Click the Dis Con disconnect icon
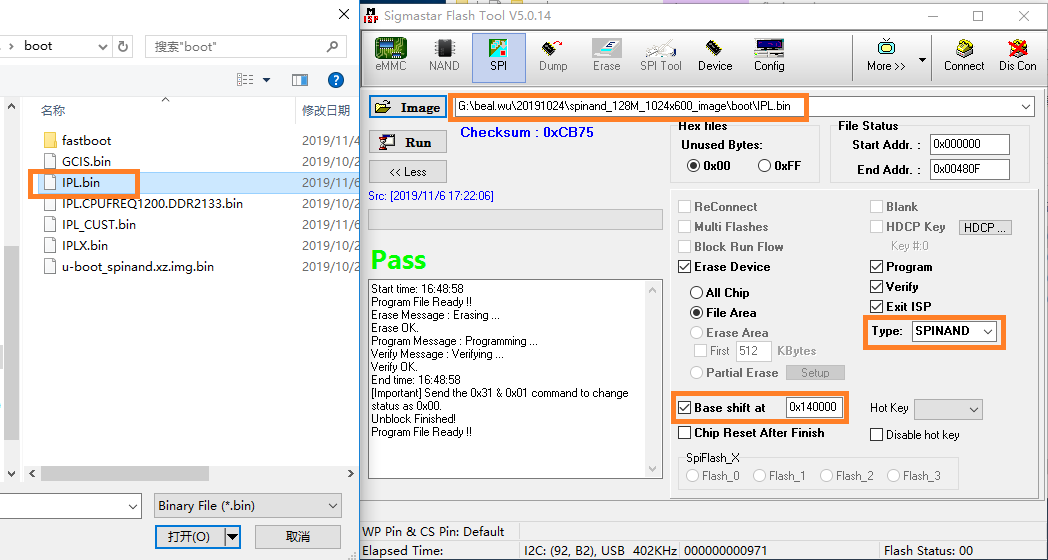 coord(1017,55)
